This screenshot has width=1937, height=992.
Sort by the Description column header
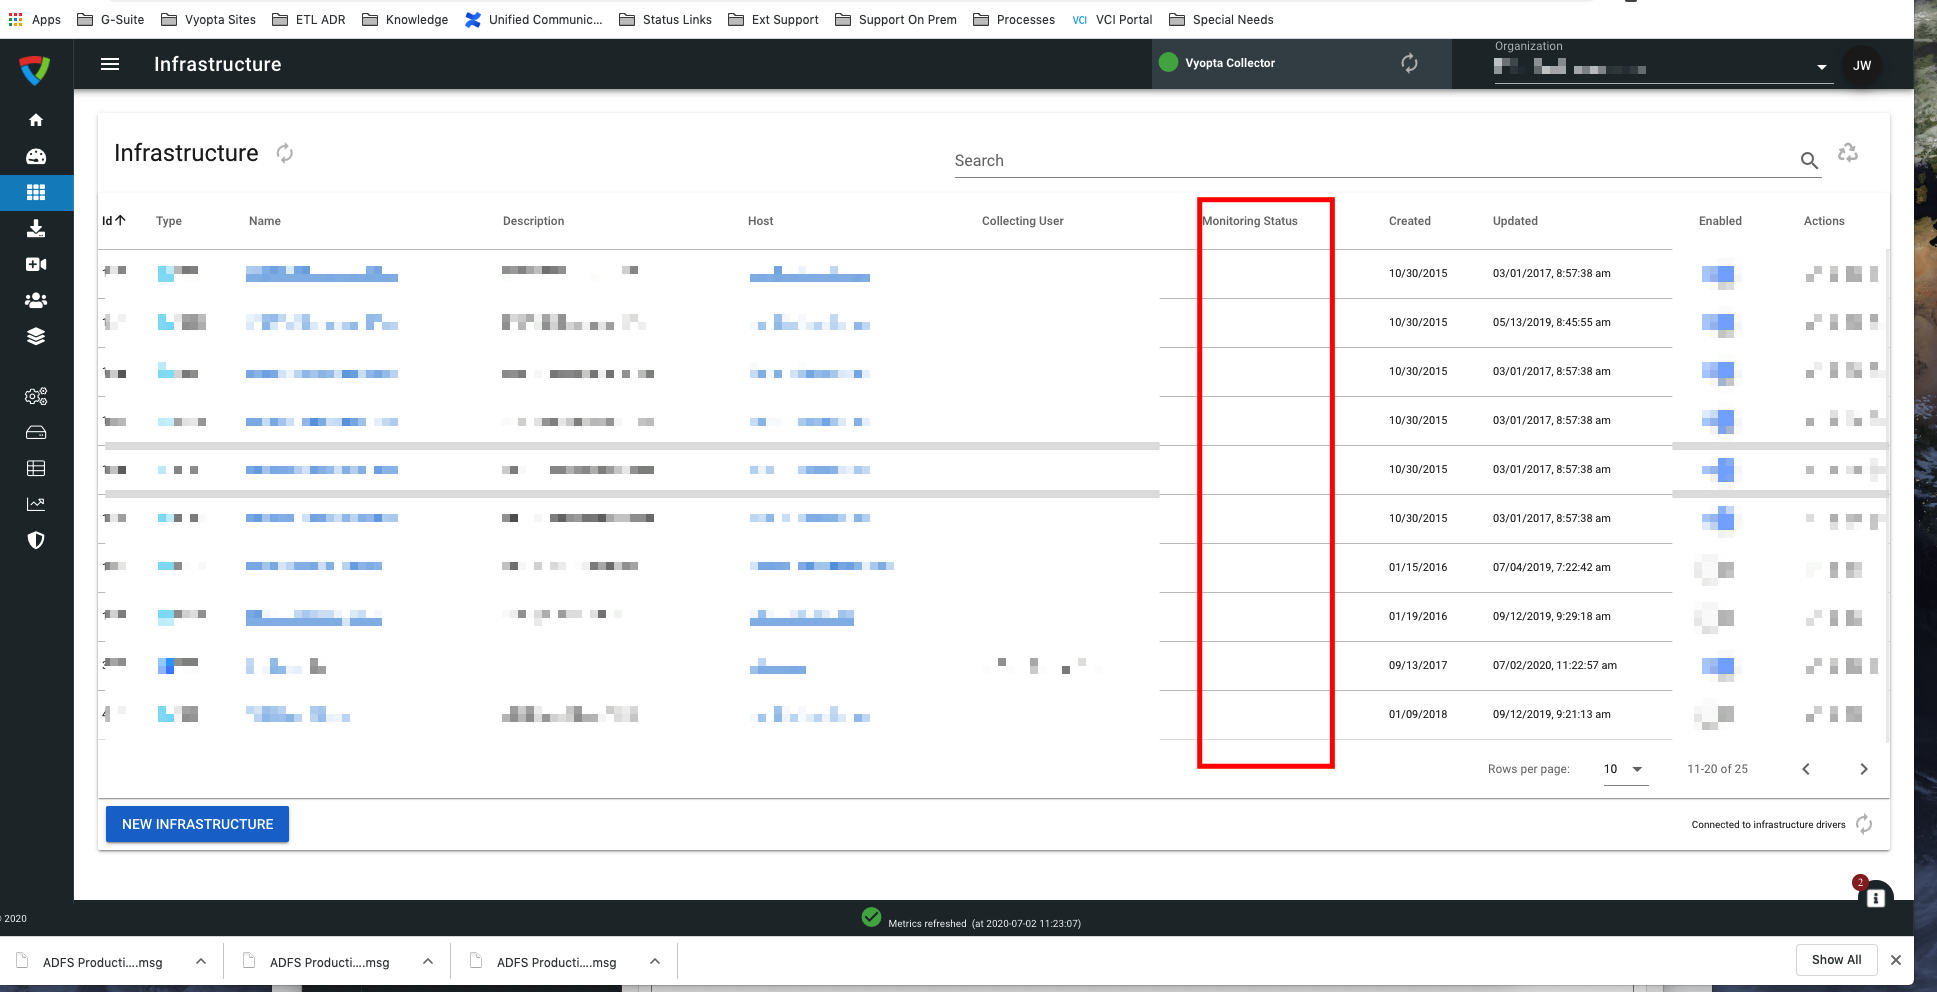click(533, 221)
